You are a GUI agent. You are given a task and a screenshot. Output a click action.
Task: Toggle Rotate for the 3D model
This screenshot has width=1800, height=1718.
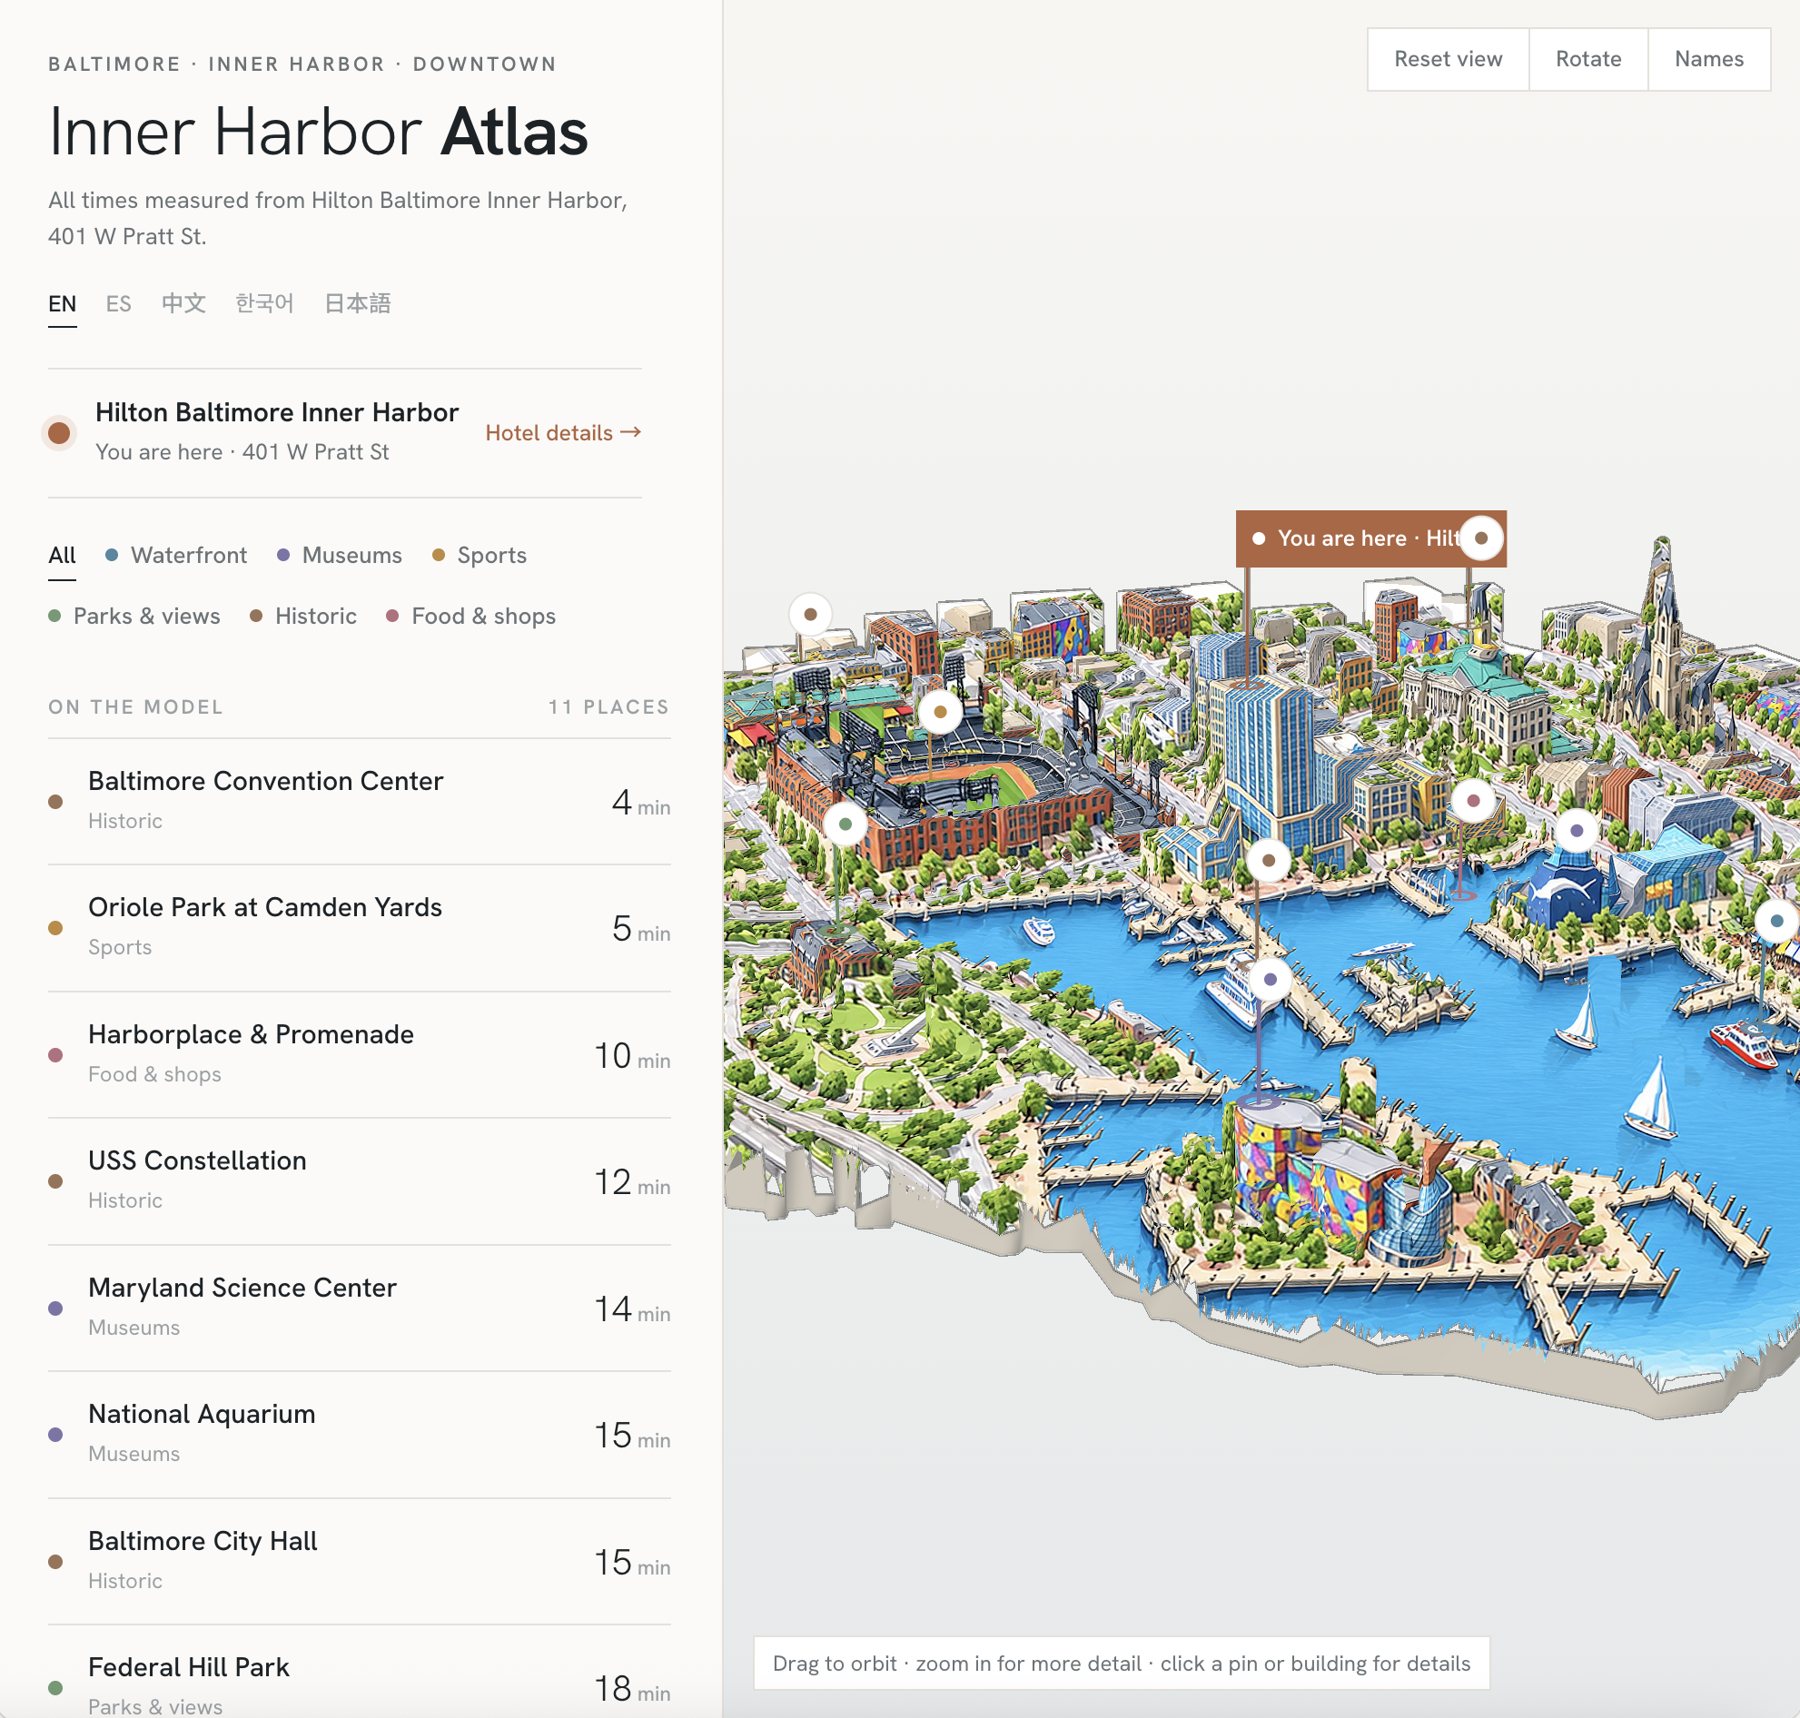coord(1588,59)
